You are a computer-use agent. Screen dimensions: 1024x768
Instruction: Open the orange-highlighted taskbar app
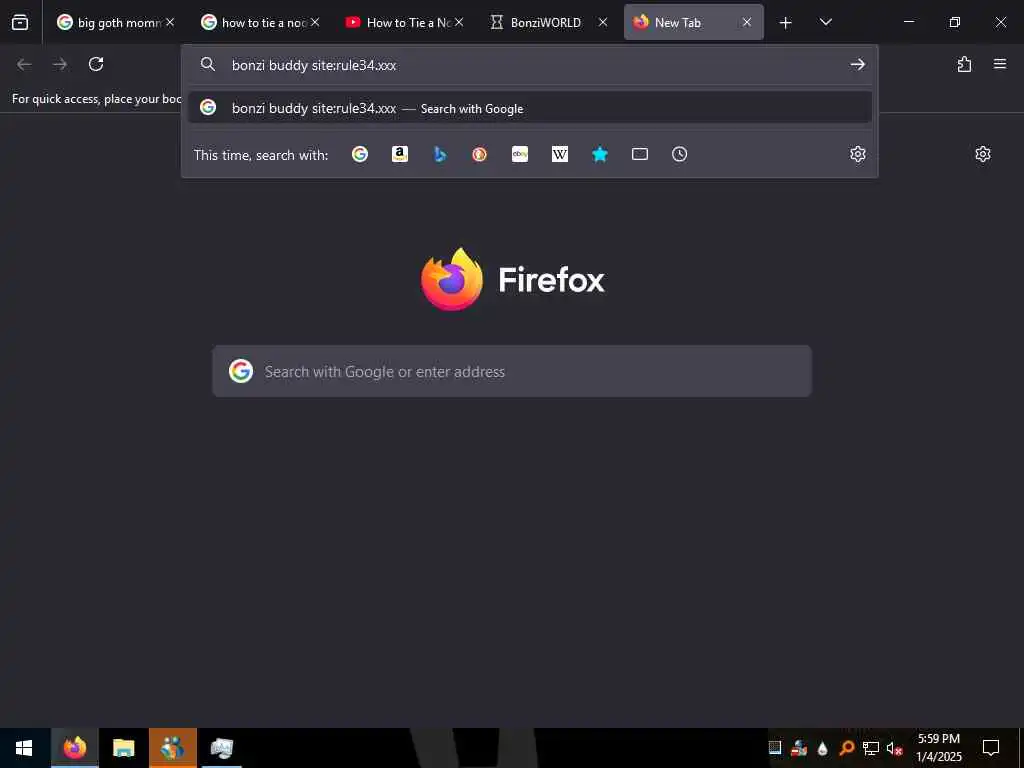coord(172,748)
